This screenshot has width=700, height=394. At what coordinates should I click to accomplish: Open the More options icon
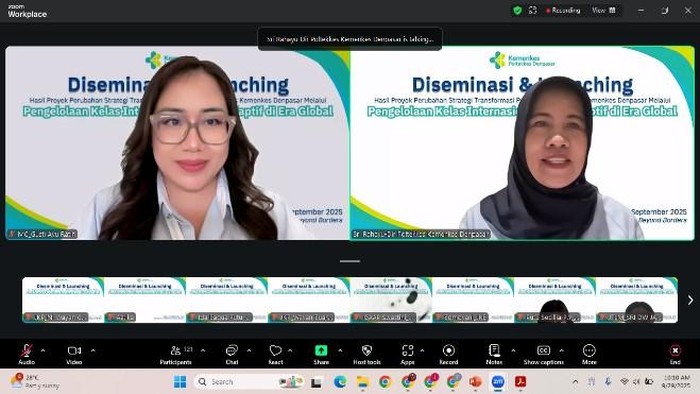[589, 351]
